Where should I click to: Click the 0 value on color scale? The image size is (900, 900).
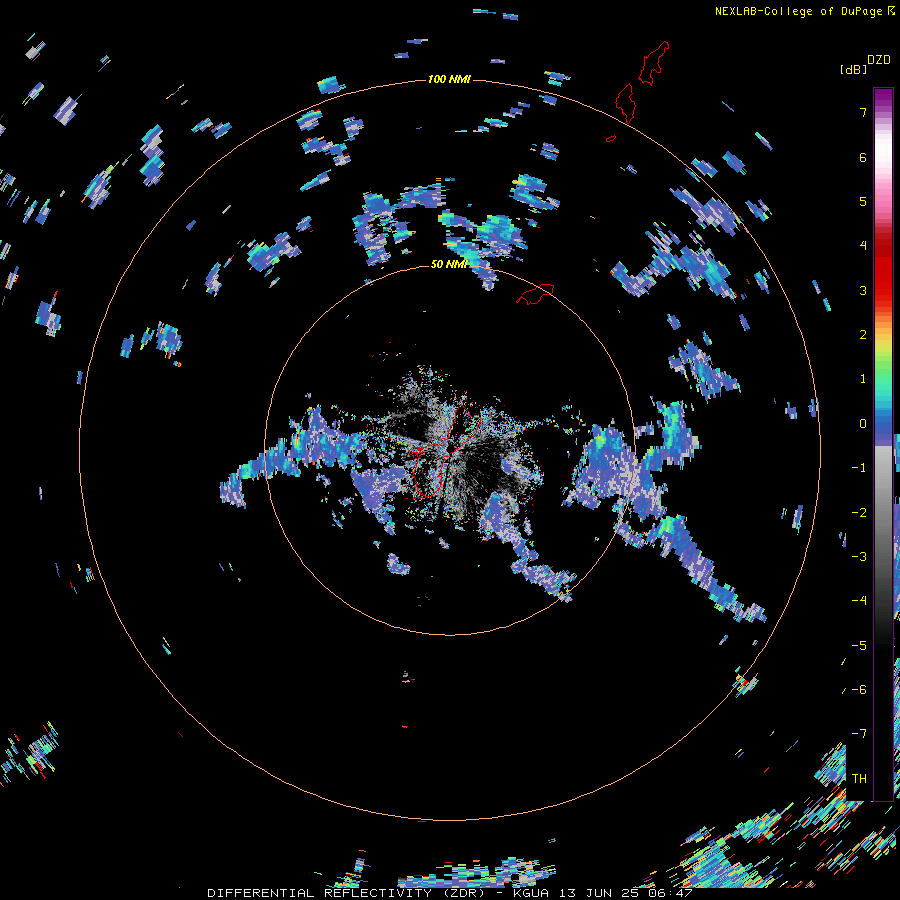click(x=863, y=424)
